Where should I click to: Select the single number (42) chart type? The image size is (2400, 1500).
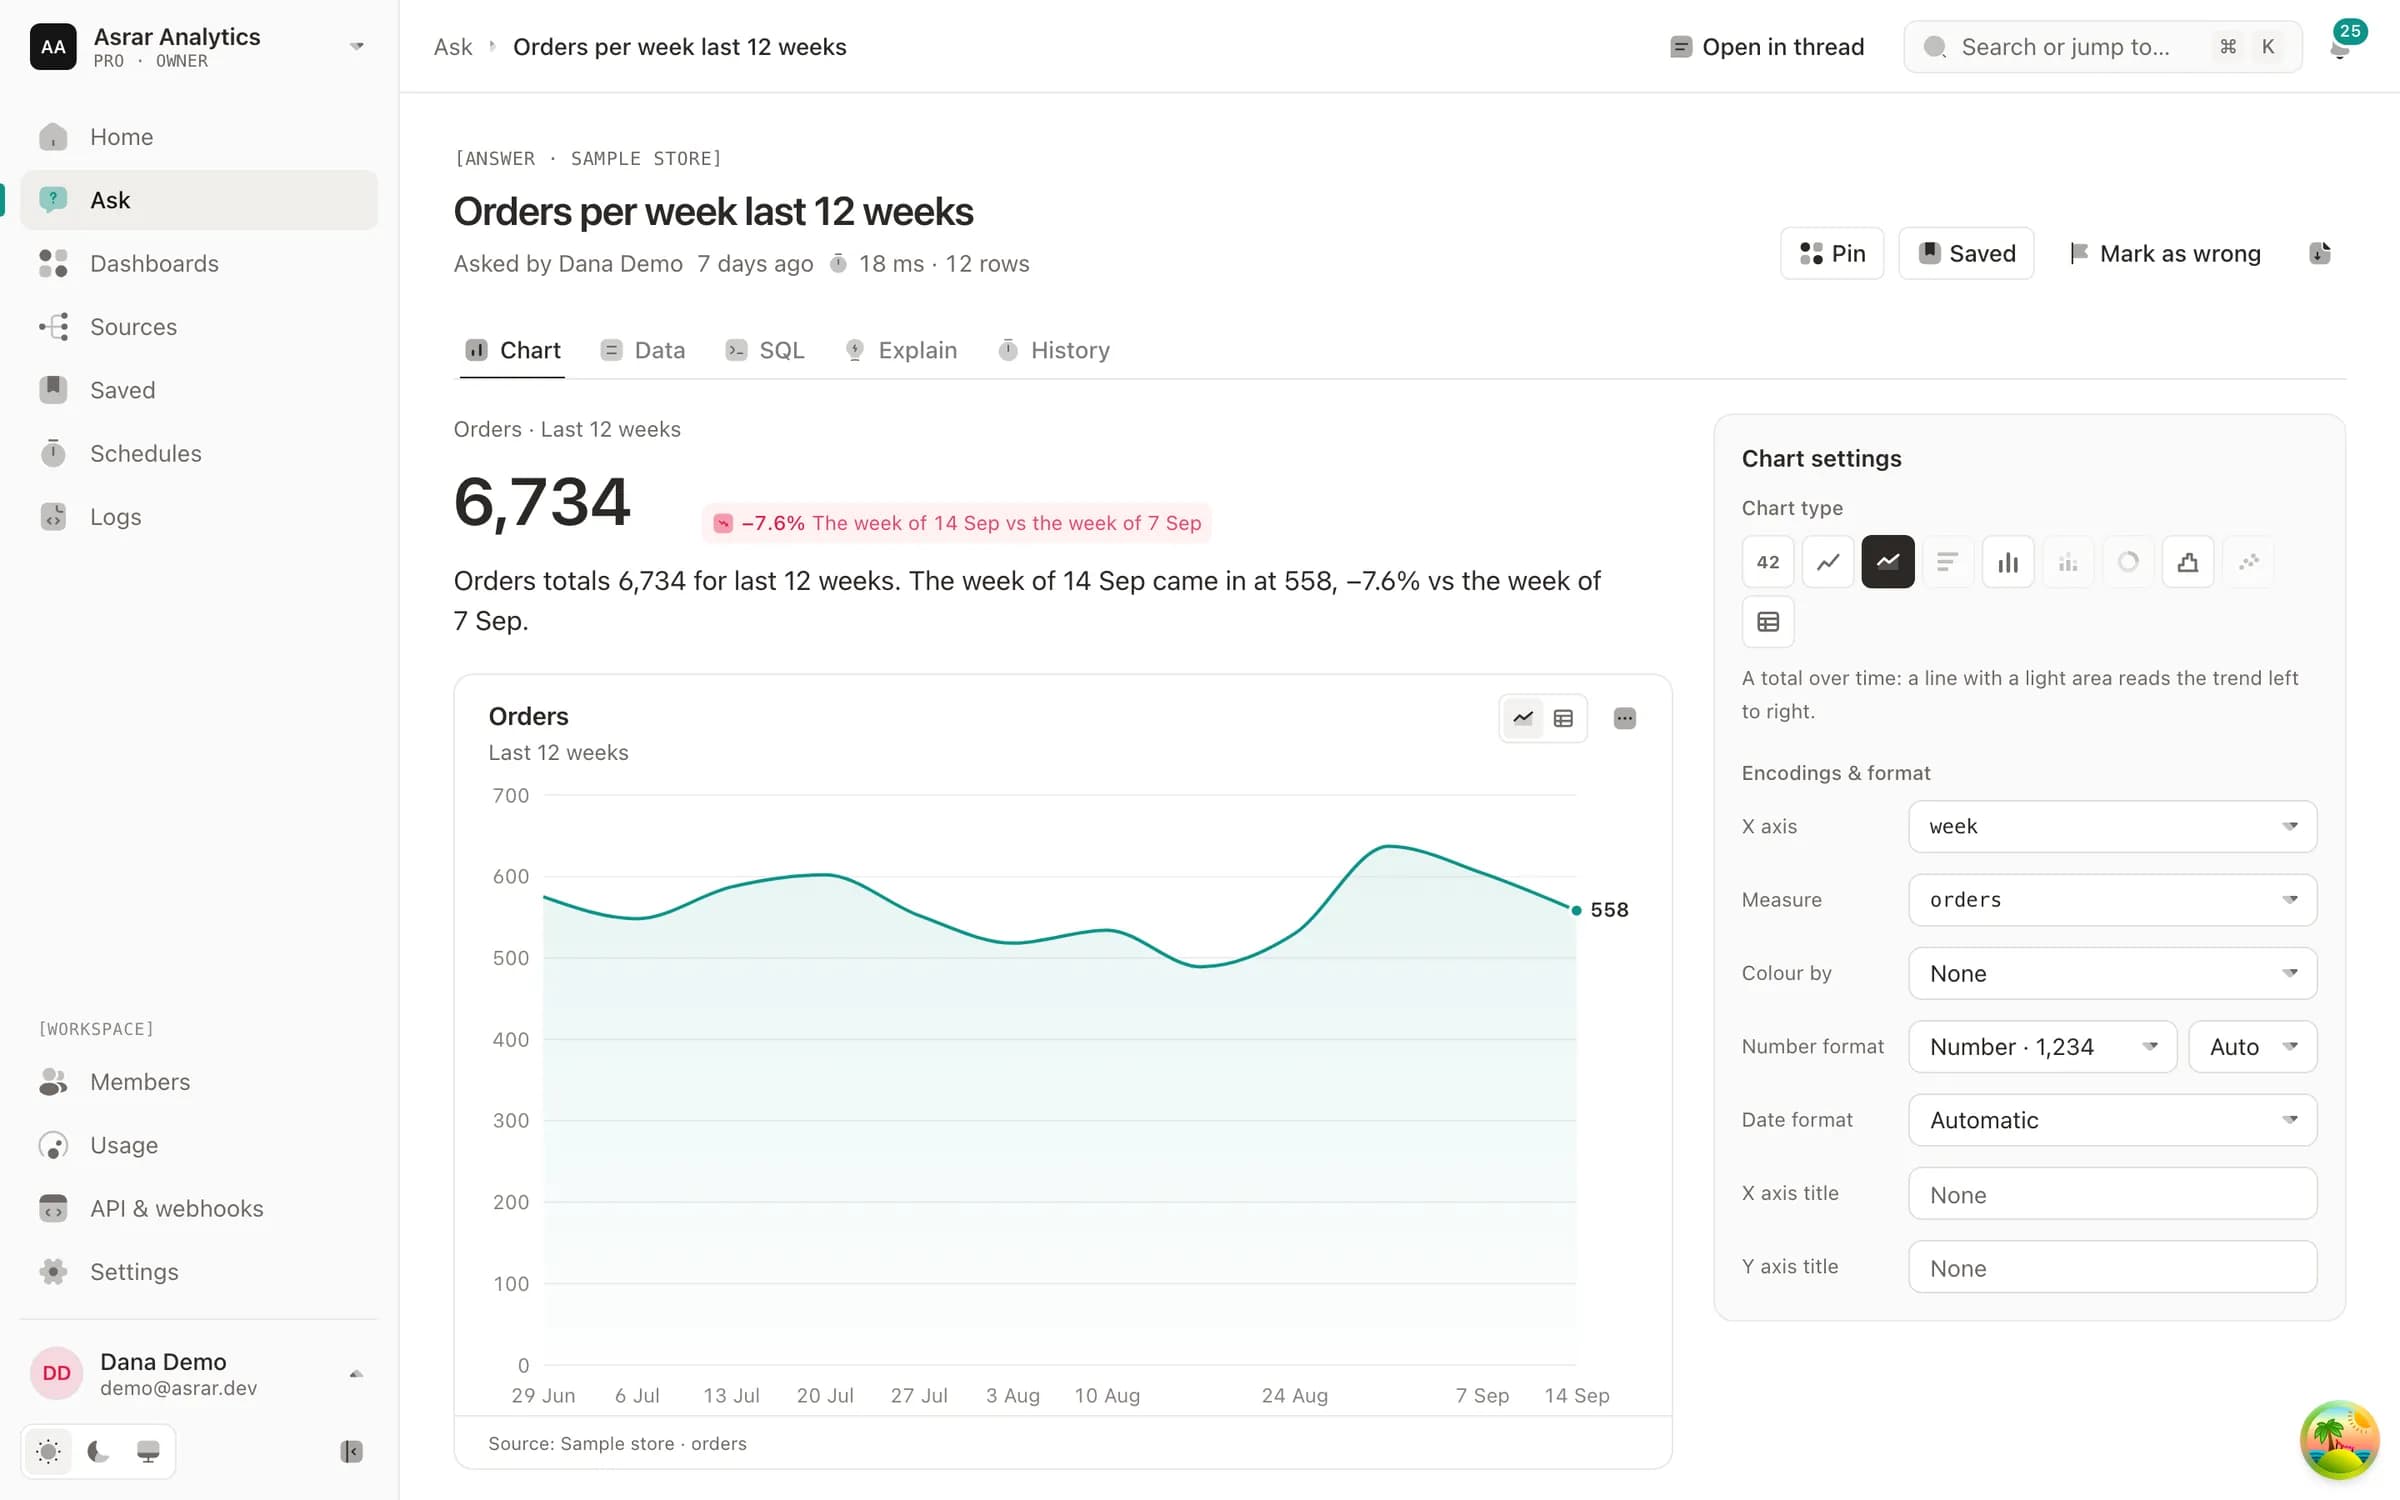tap(1767, 562)
